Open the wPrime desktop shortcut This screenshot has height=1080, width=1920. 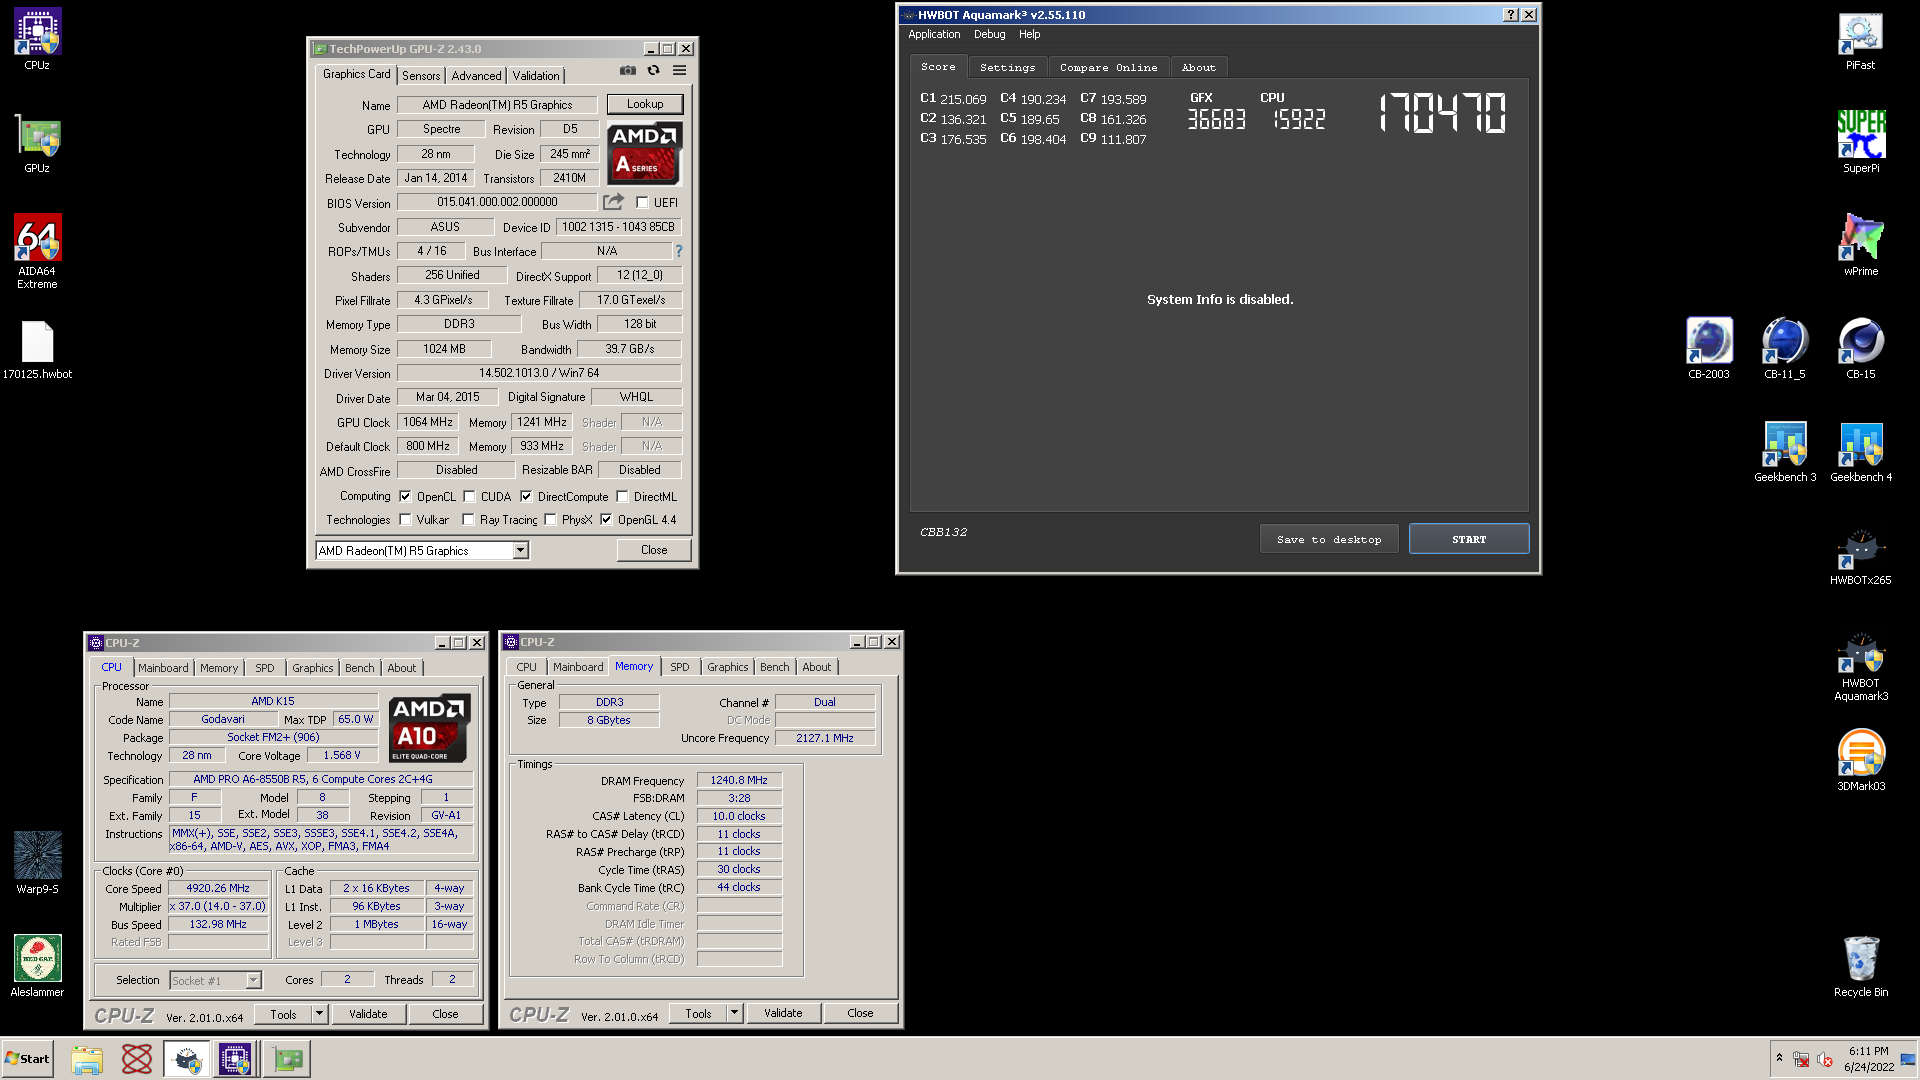pos(1860,245)
